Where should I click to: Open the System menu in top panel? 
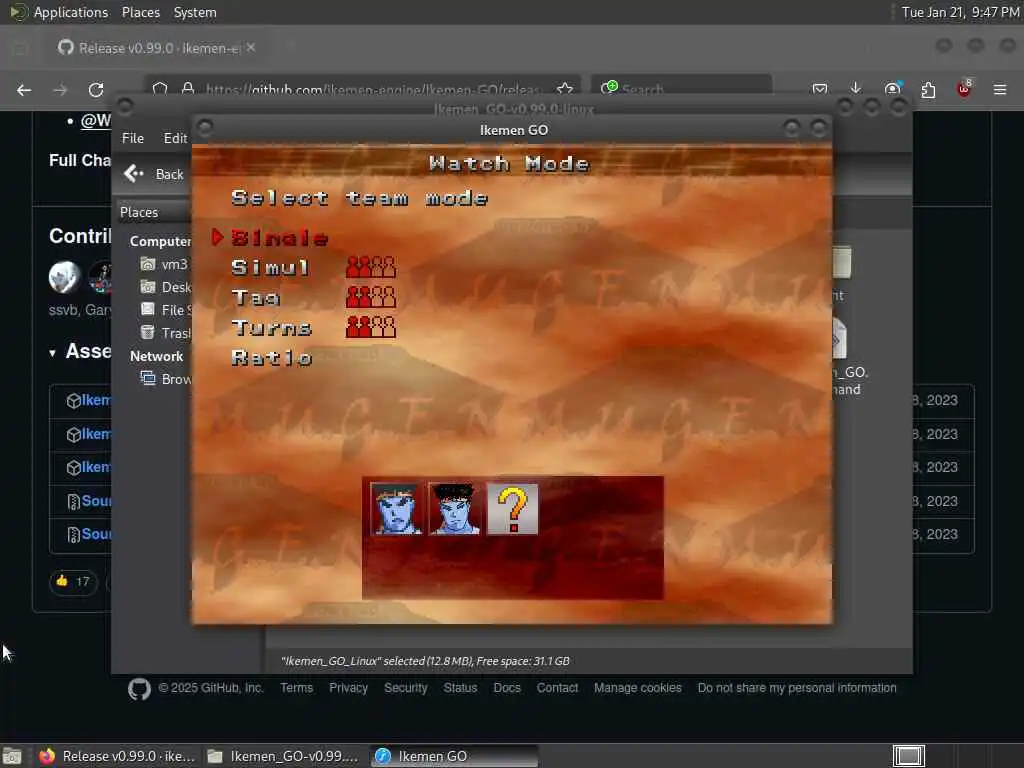[195, 12]
